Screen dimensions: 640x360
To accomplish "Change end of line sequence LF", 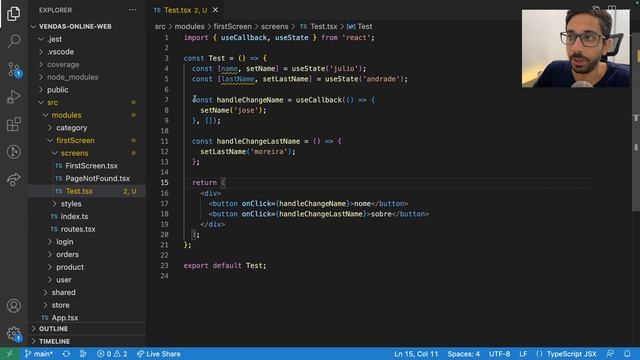I will click(523, 354).
